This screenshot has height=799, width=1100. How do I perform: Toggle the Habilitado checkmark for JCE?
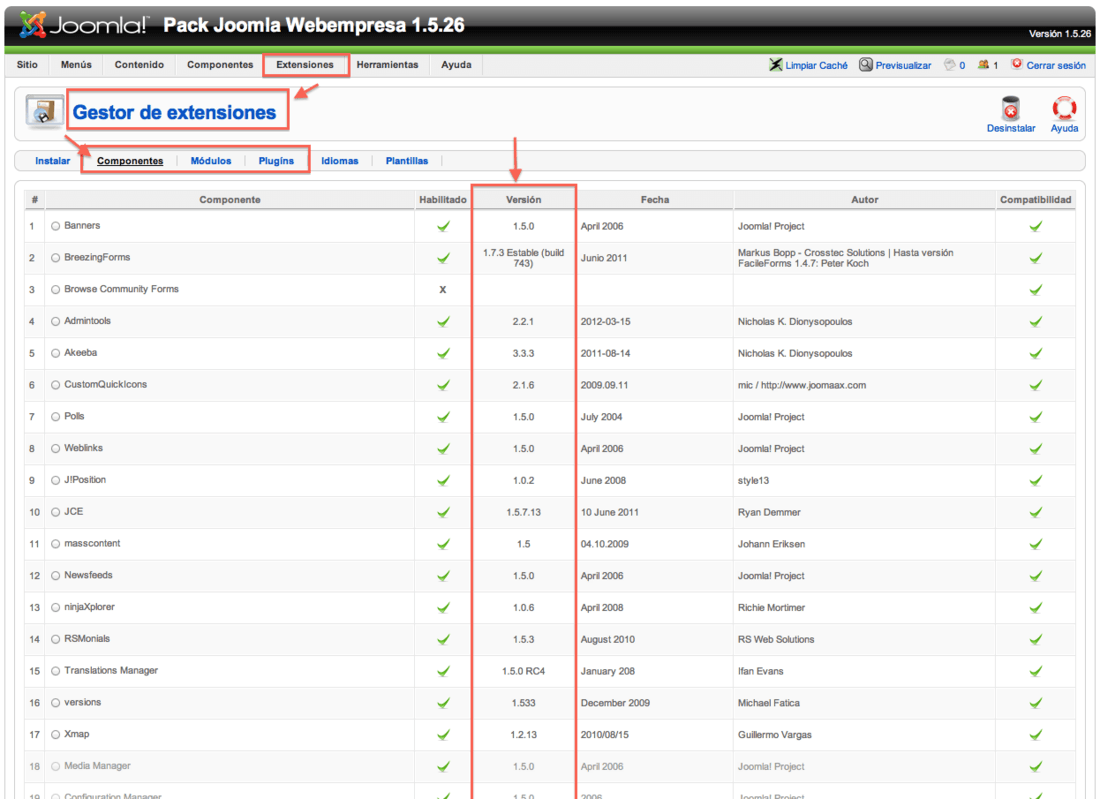[443, 512]
